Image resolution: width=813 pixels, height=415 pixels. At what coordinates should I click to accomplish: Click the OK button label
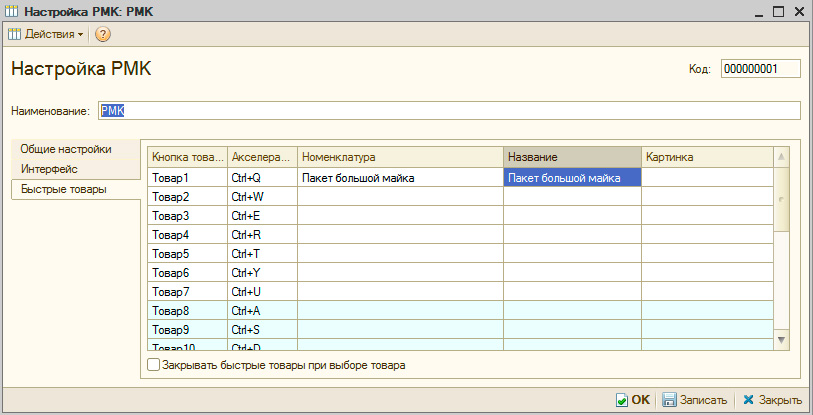point(641,399)
